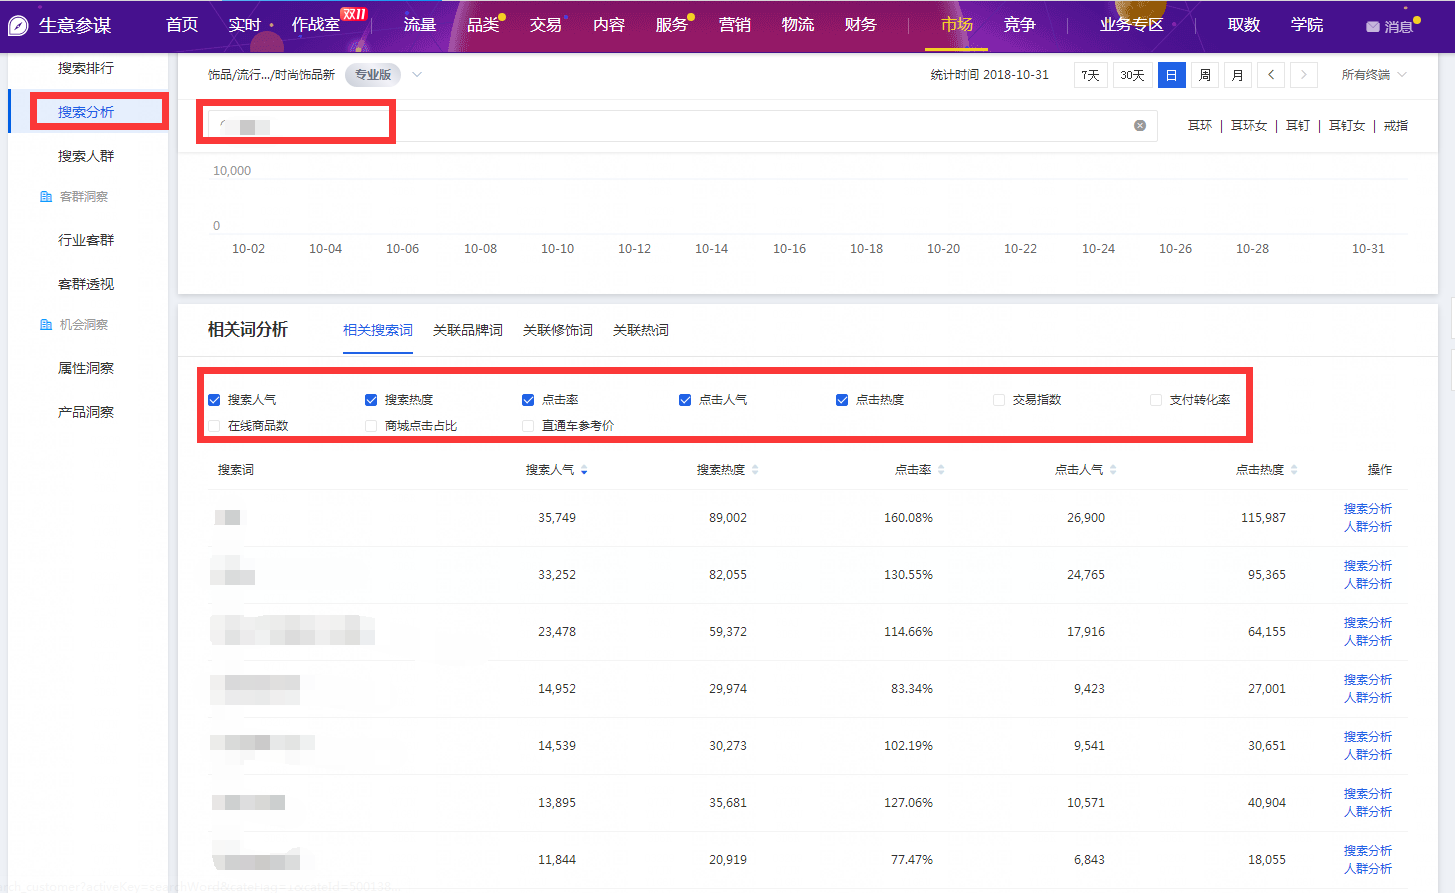The width and height of the screenshot is (1455, 893).
Task: Open the 首页 top menu
Action: coord(182,25)
